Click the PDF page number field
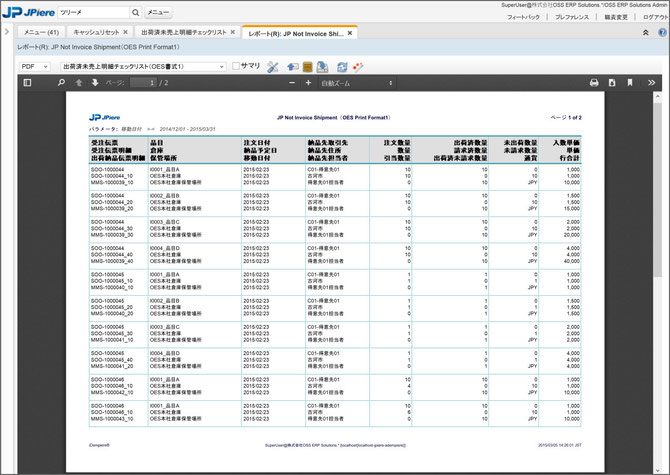 (x=144, y=83)
